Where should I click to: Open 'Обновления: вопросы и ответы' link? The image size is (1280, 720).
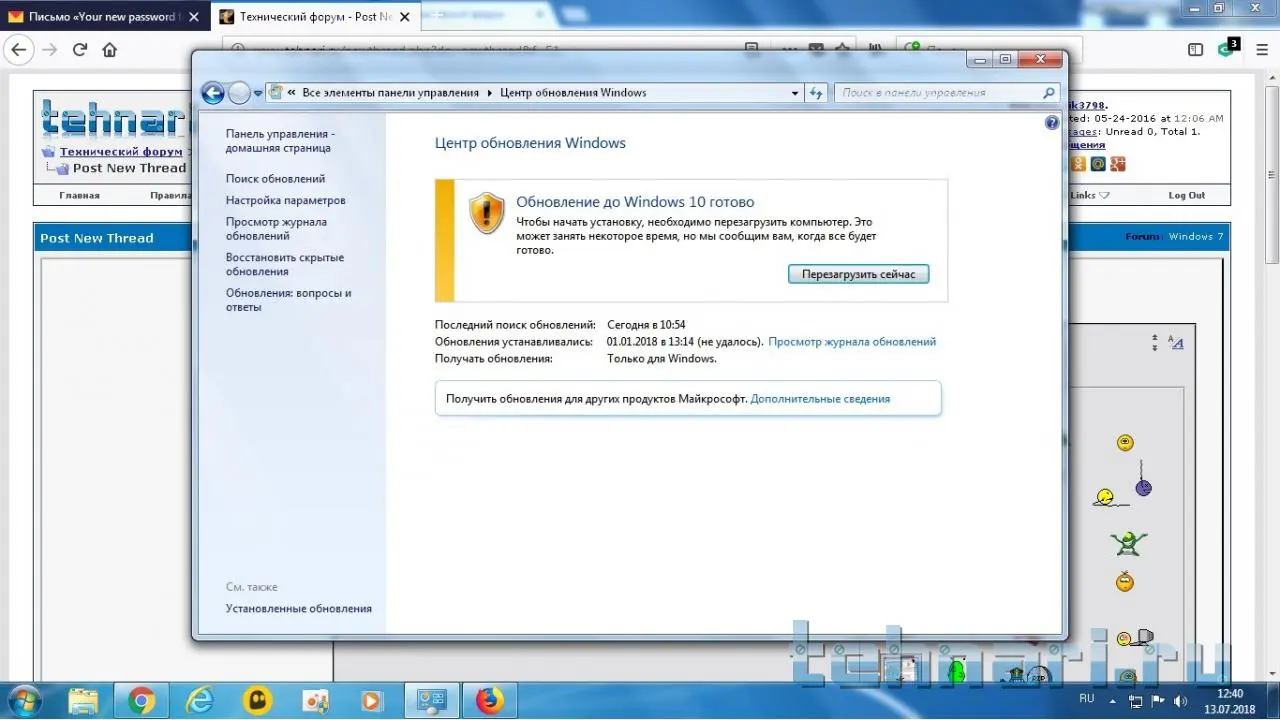pos(288,300)
